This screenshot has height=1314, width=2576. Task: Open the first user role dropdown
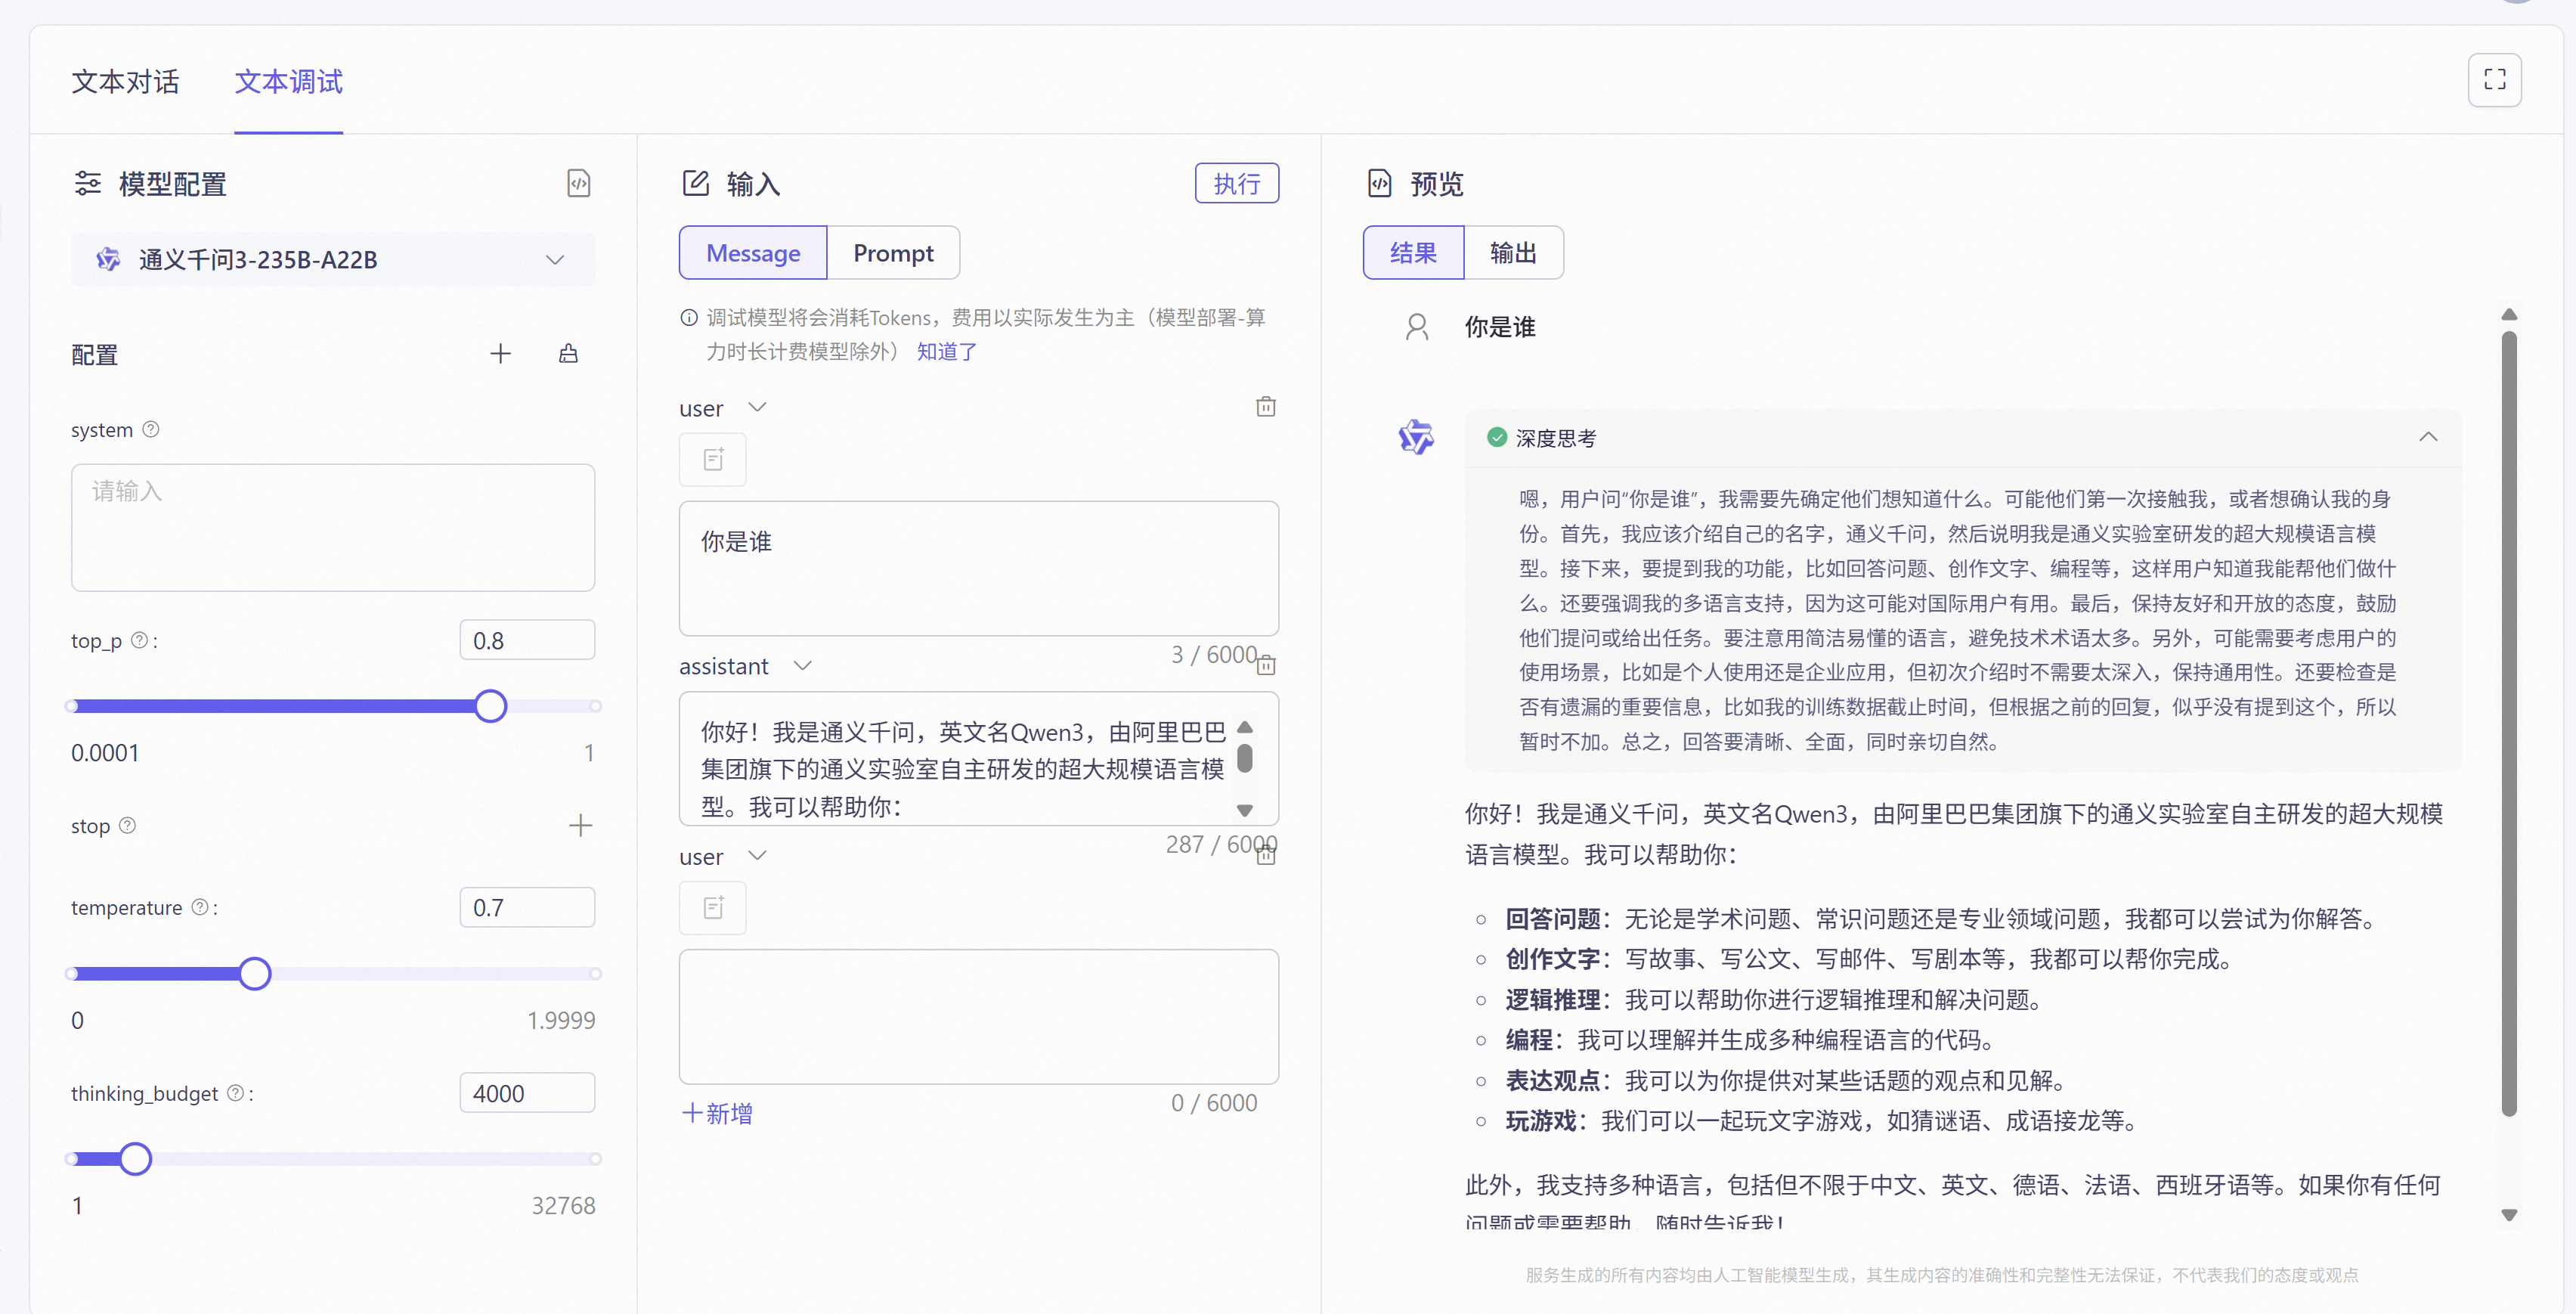click(757, 407)
